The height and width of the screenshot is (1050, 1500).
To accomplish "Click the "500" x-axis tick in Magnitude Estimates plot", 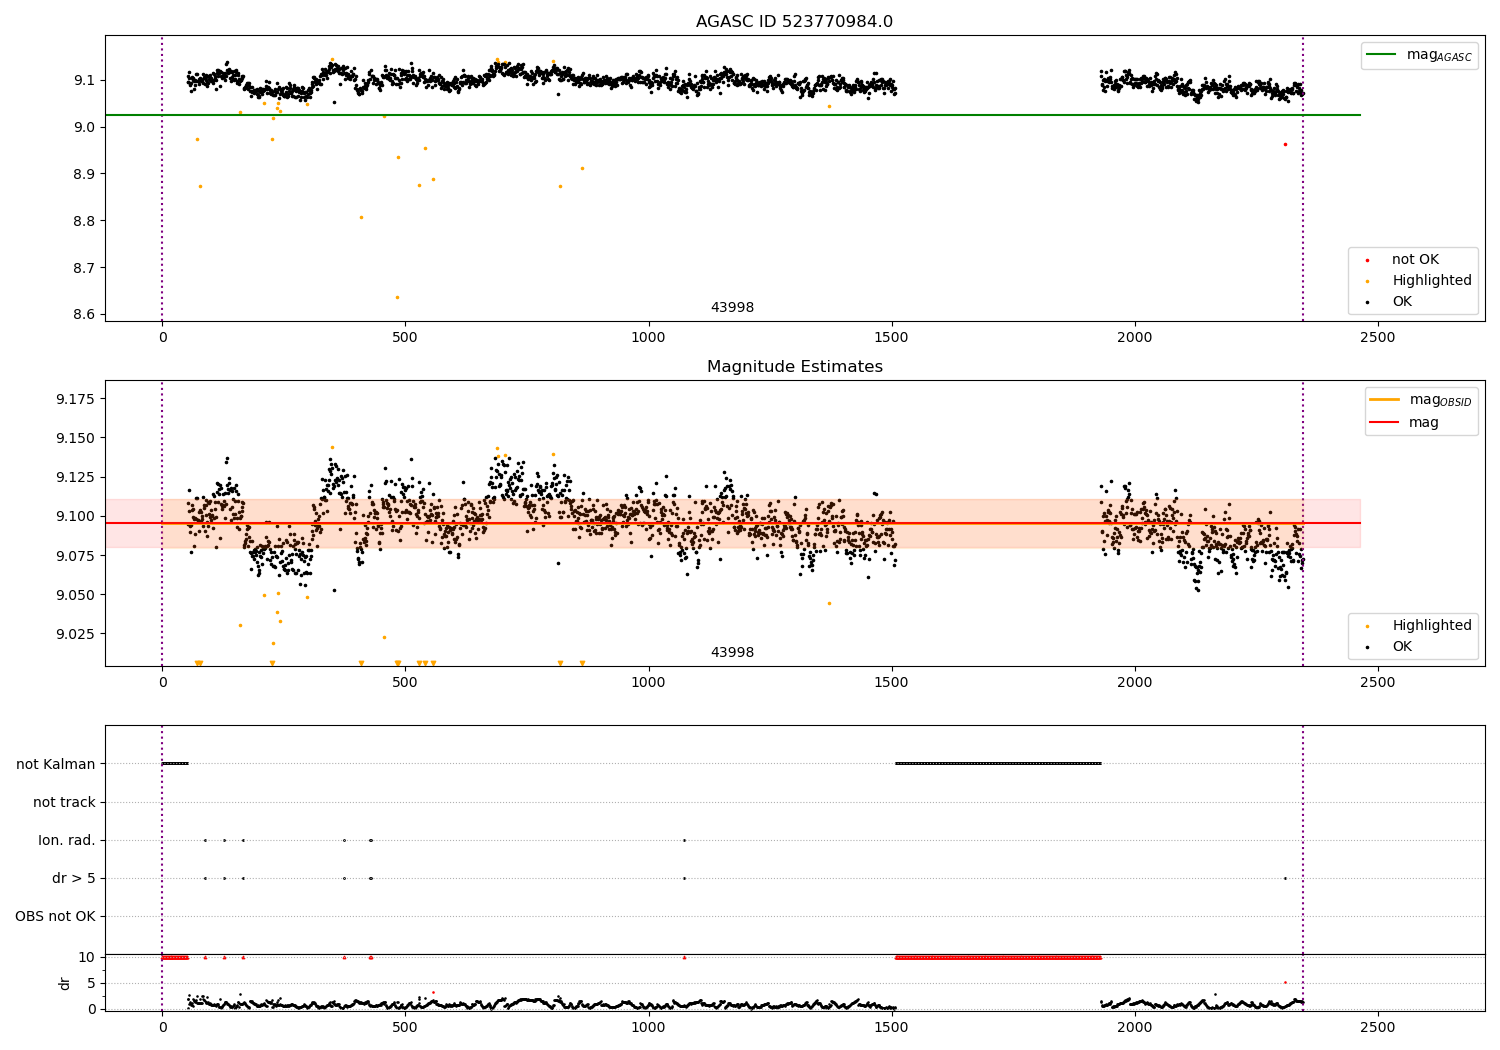I will coord(405,683).
